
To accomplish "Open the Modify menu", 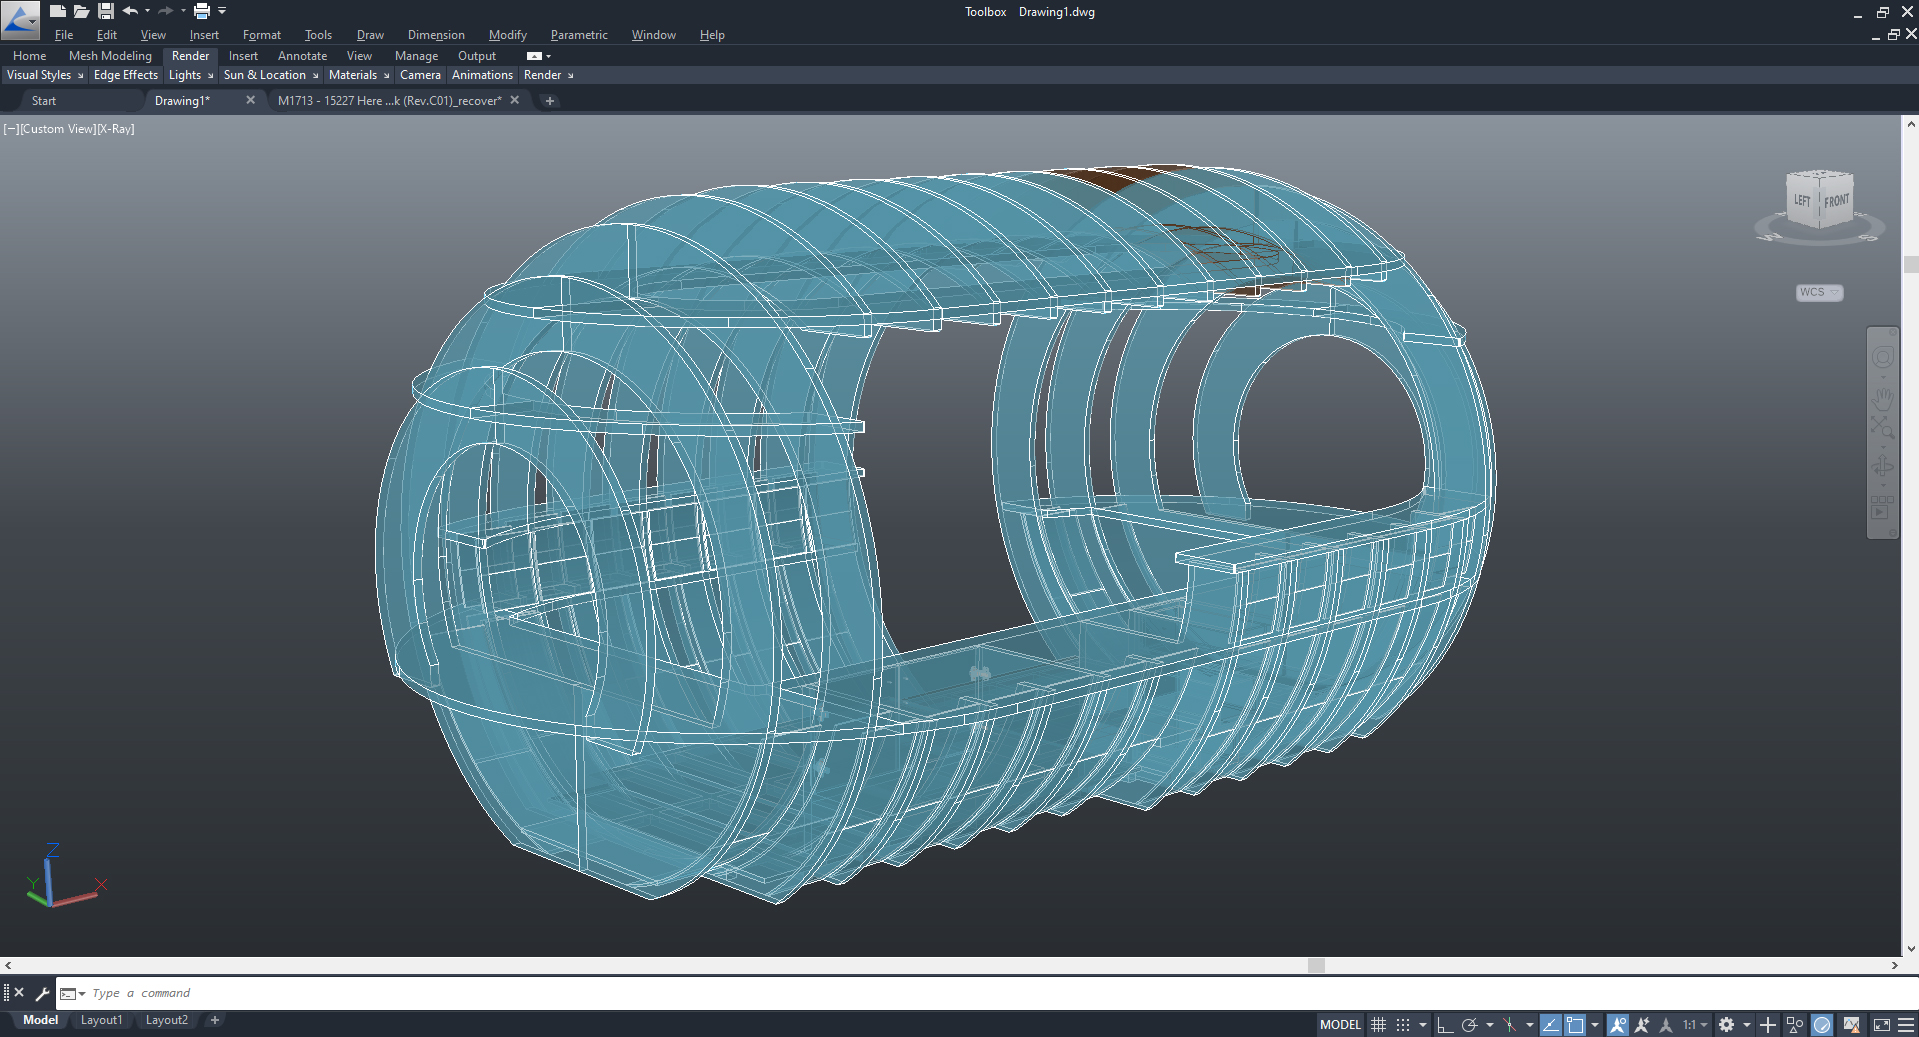I will tap(507, 35).
